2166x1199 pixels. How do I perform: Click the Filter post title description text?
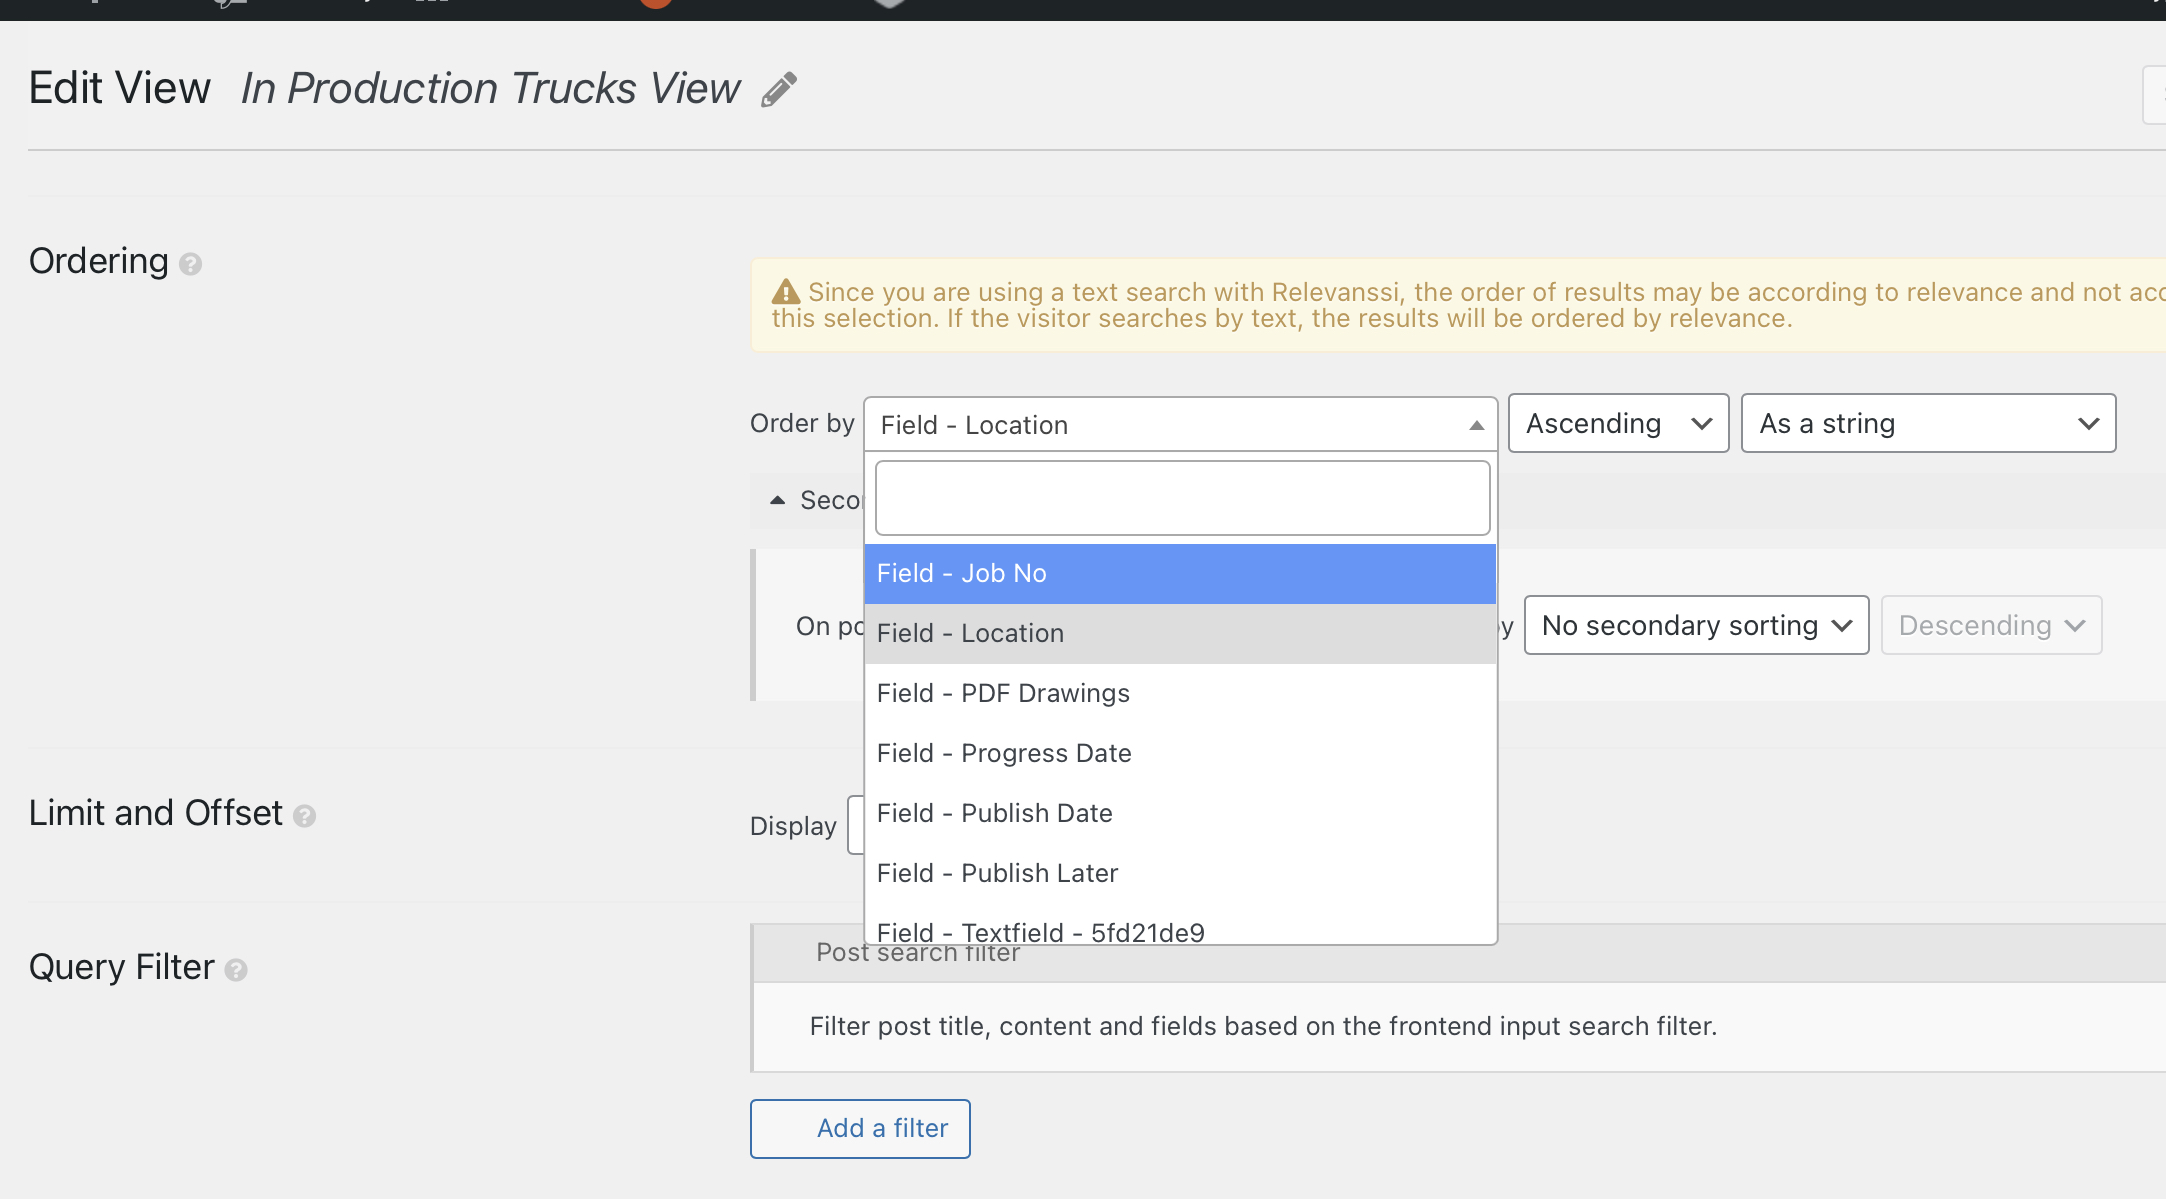pyautogui.click(x=1263, y=1027)
